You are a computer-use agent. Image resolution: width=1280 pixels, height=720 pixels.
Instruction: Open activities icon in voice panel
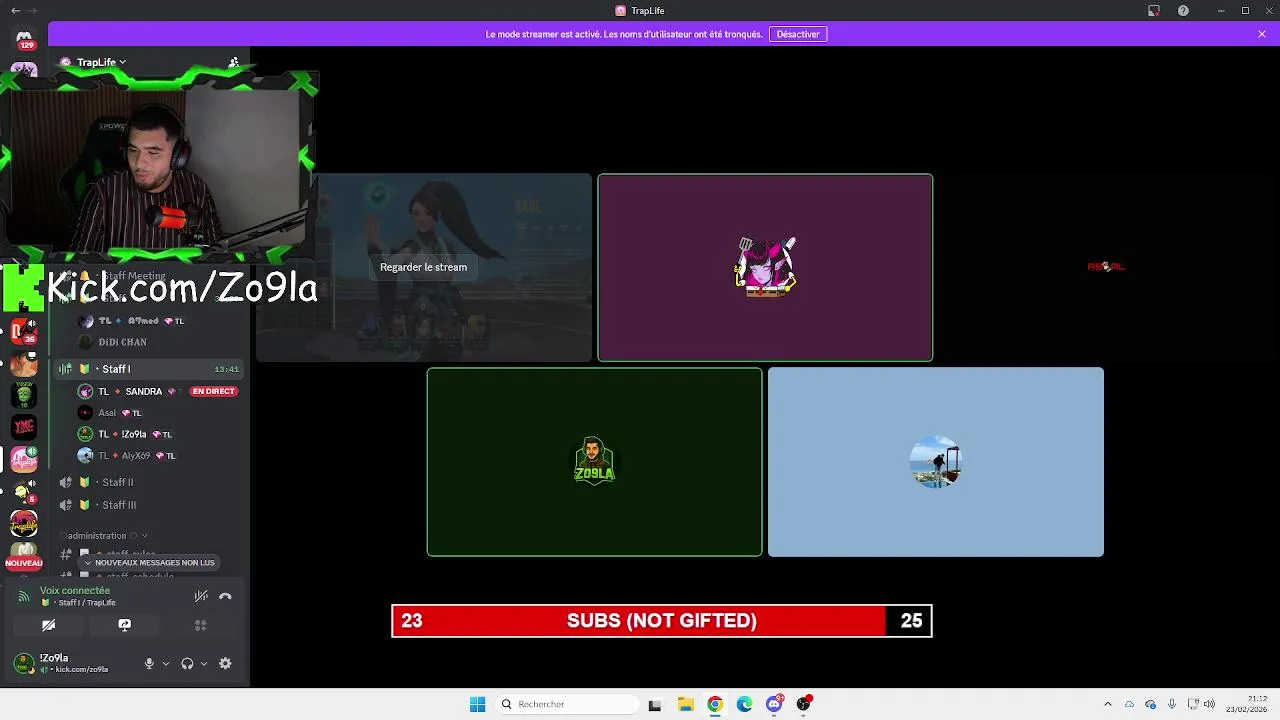(200, 625)
